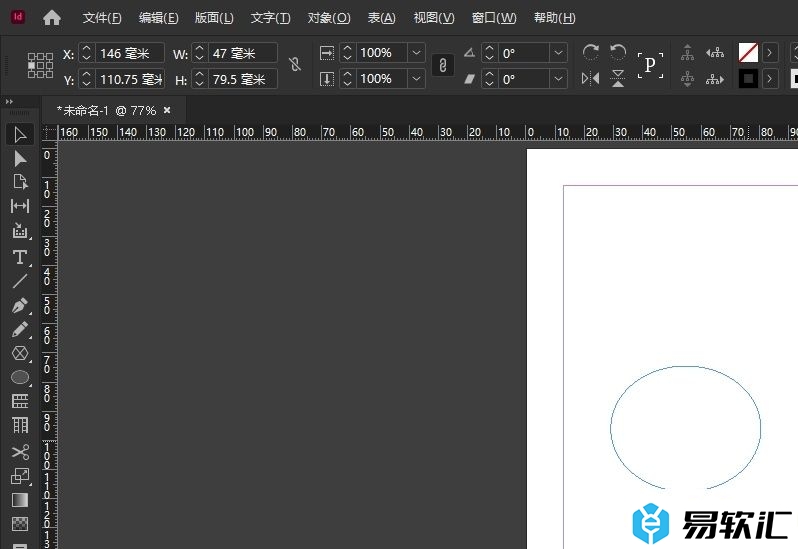This screenshot has height=549, width=798.
Task: Open the 帮助(H) menu
Action: point(554,18)
